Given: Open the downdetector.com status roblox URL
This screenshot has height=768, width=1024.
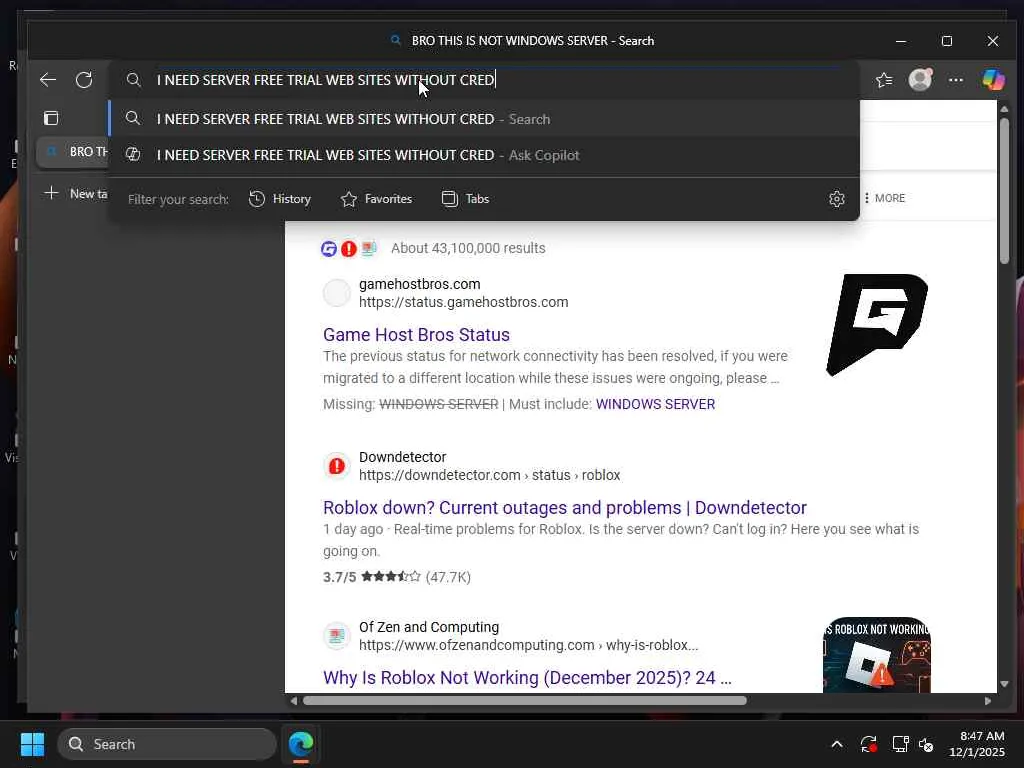Looking at the screenshot, I should point(489,475).
